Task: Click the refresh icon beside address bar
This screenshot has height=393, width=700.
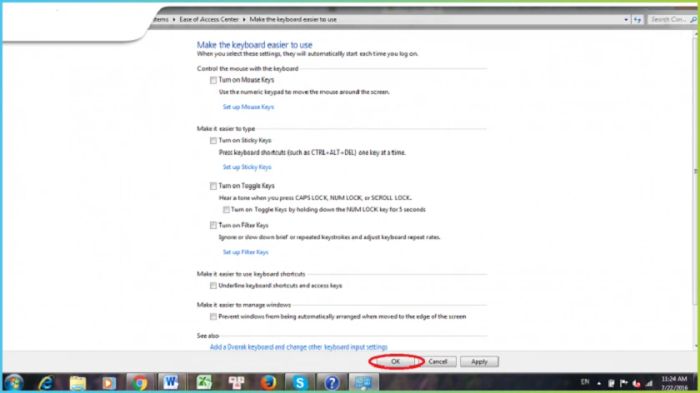Action: point(637,20)
